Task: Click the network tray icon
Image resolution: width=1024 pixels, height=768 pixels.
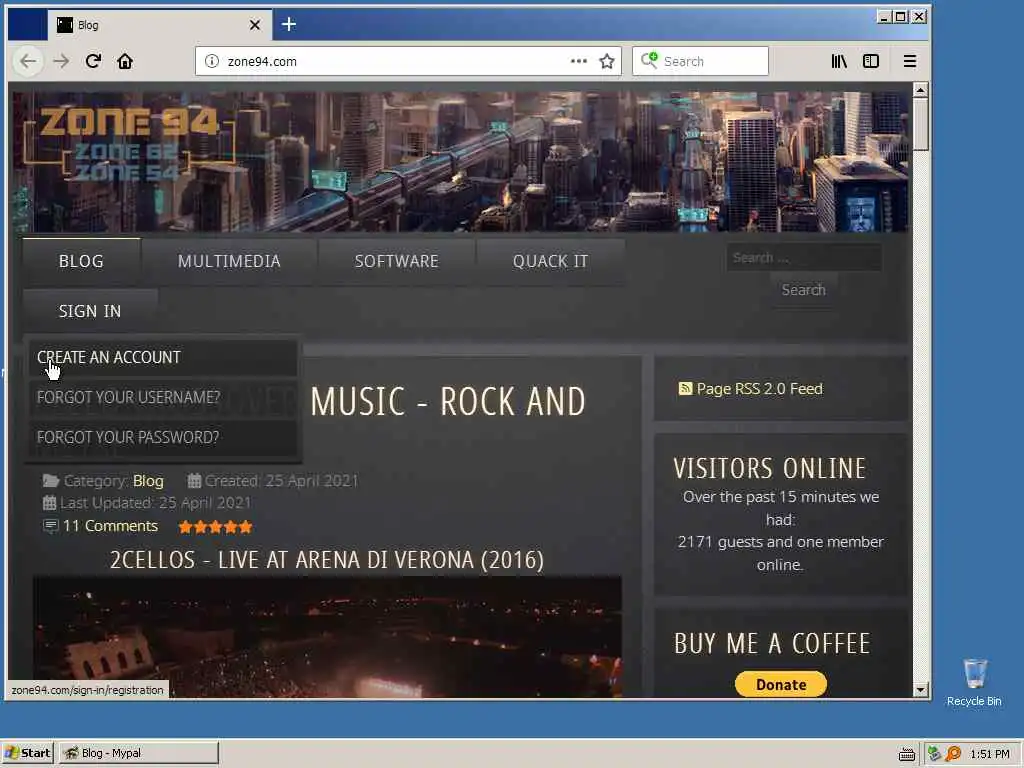Action: pyautogui.click(x=935, y=754)
